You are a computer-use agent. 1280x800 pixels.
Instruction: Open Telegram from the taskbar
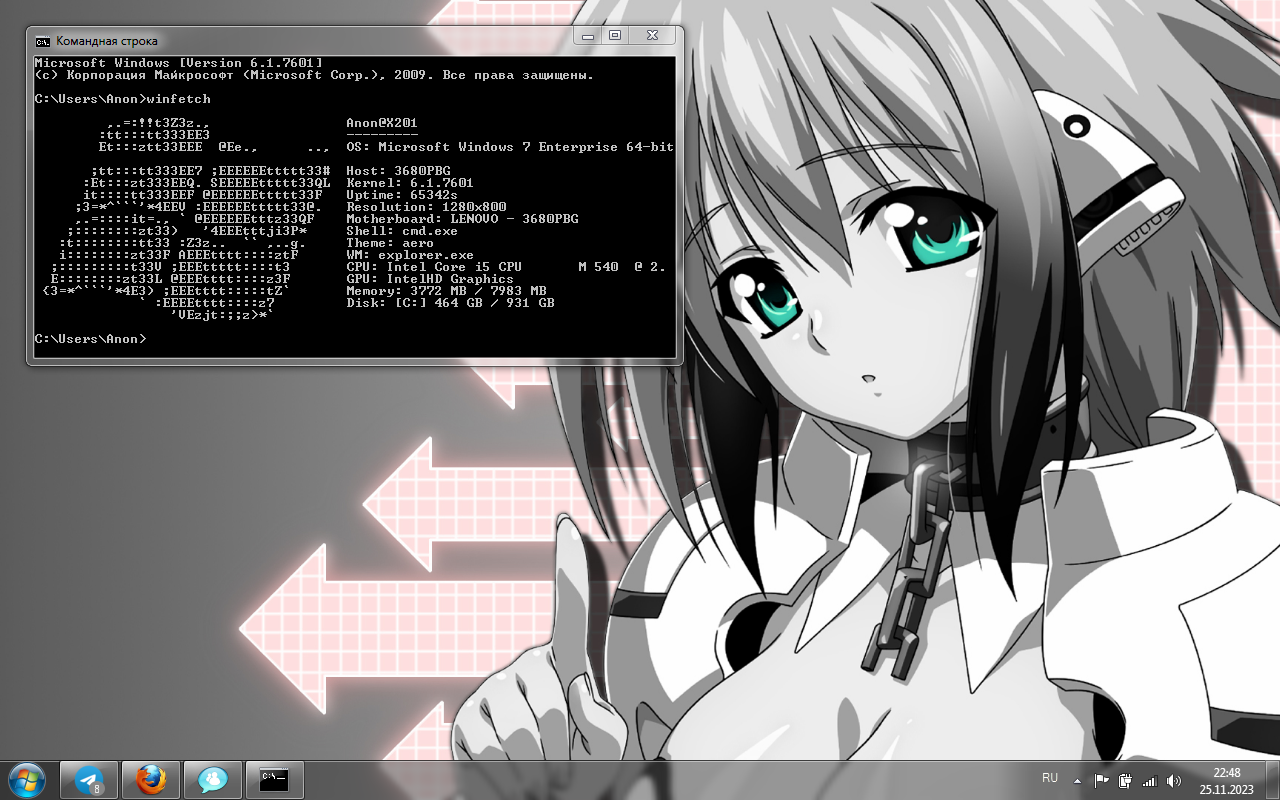coord(89,779)
